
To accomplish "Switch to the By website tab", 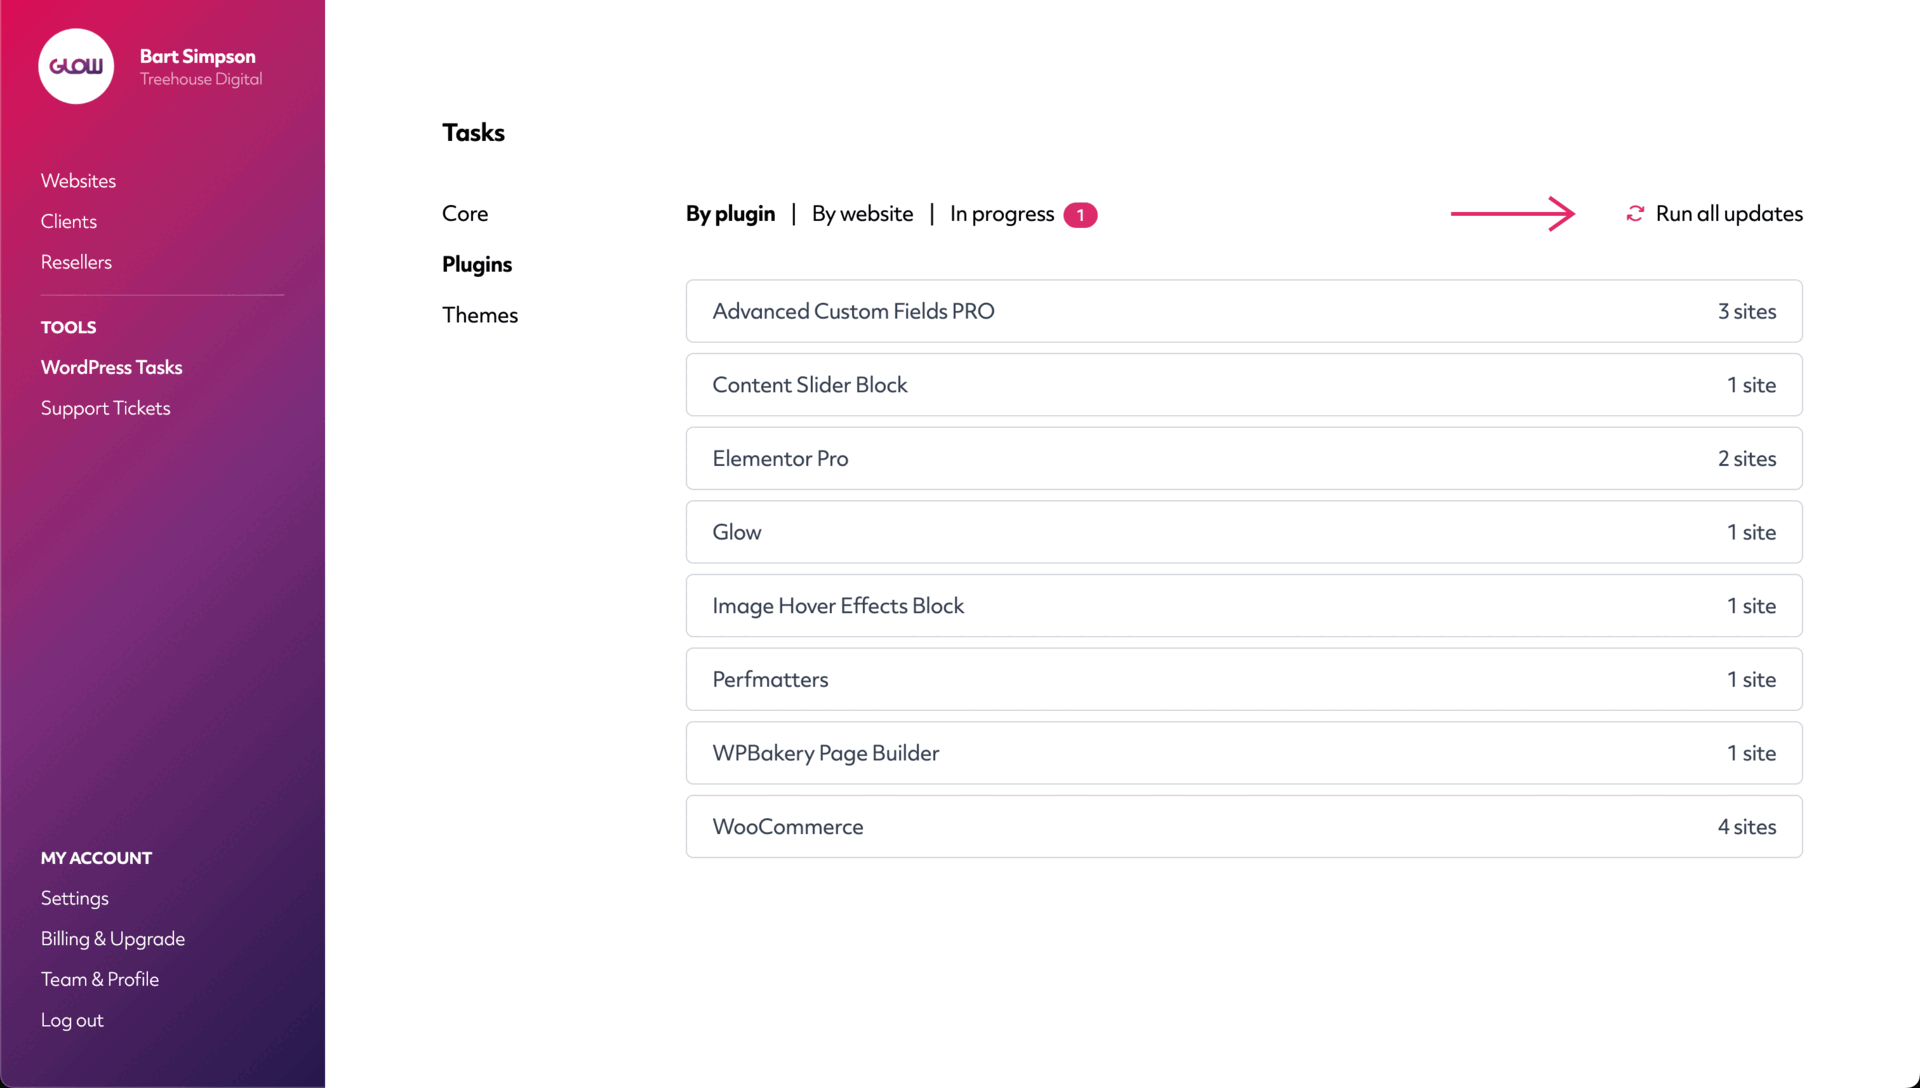I will pyautogui.click(x=863, y=214).
